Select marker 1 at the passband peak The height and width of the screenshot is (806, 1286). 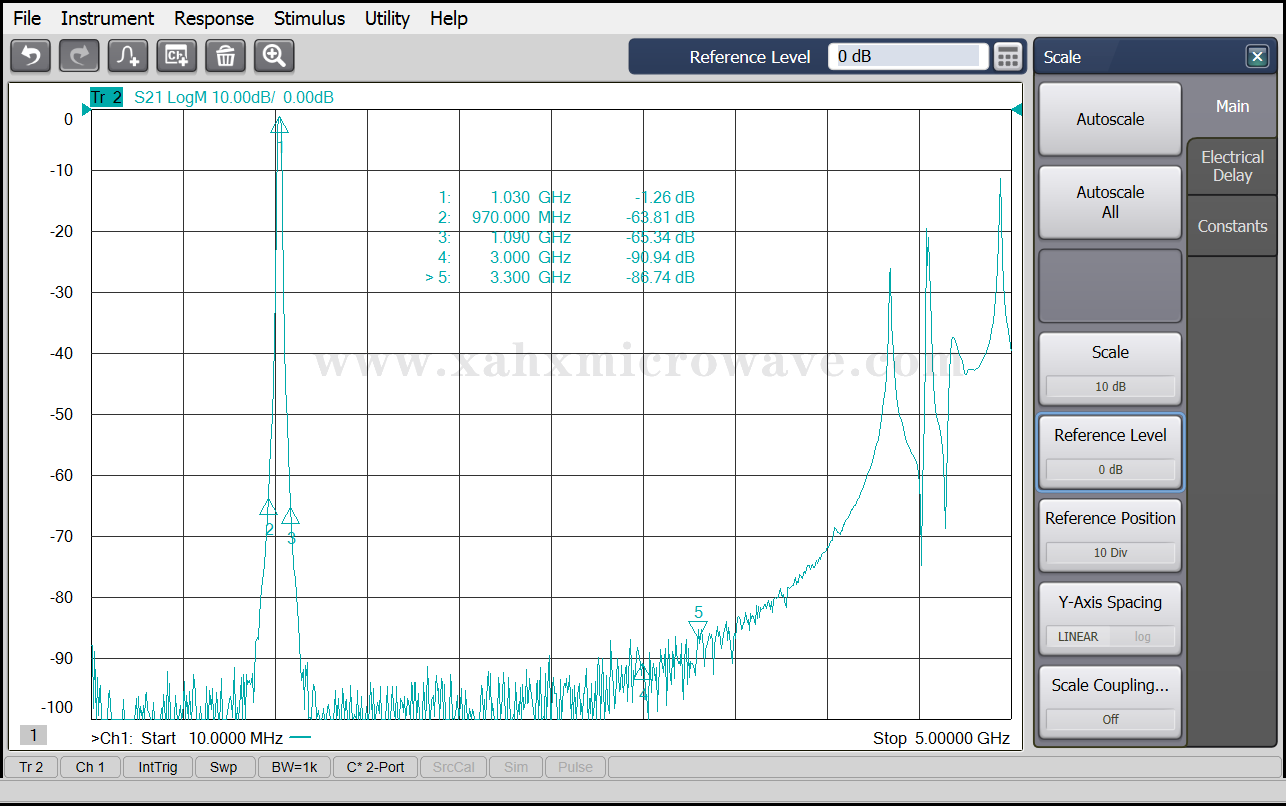[280, 125]
